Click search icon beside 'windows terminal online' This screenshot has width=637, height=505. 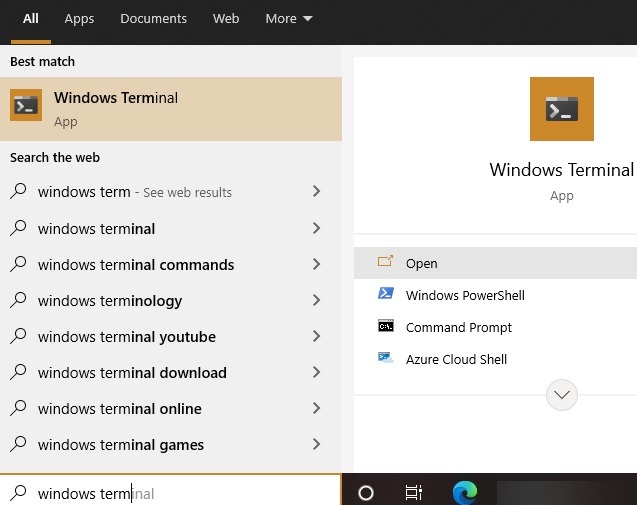tap(18, 408)
